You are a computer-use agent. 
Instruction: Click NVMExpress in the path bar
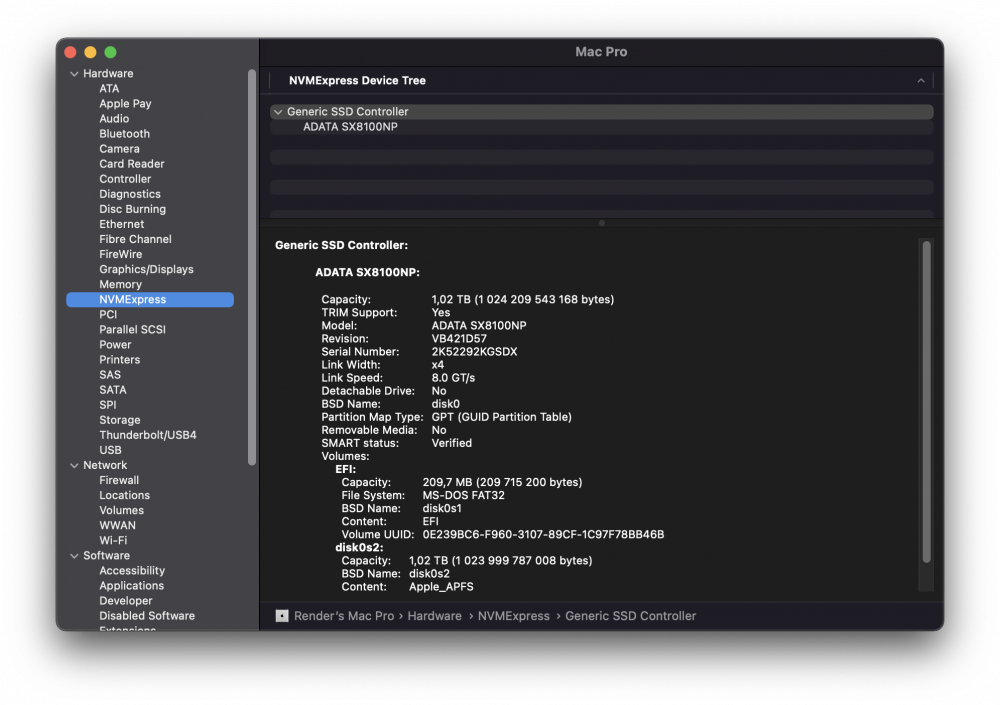513,616
